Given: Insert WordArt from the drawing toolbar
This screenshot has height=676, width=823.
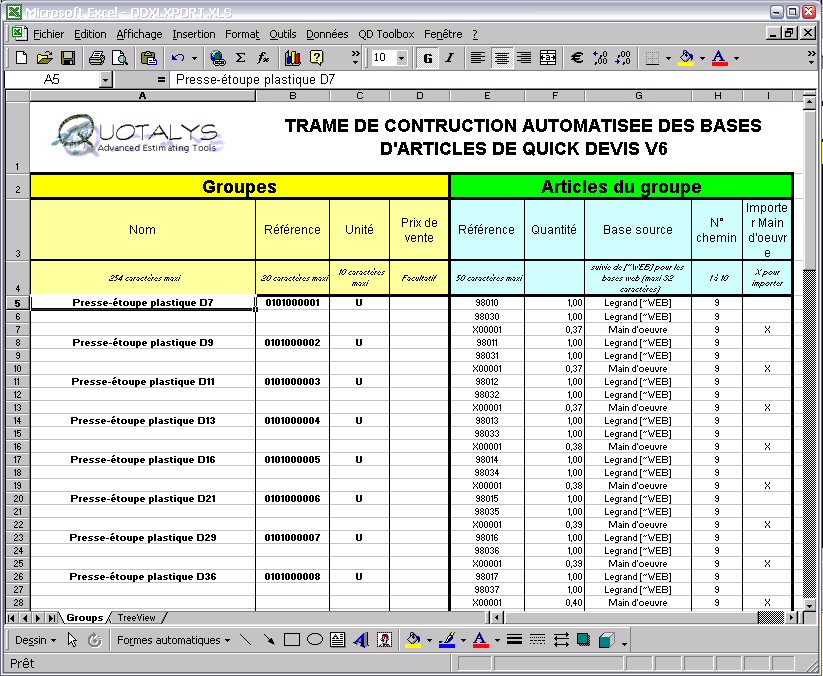Looking at the screenshot, I should (359, 640).
